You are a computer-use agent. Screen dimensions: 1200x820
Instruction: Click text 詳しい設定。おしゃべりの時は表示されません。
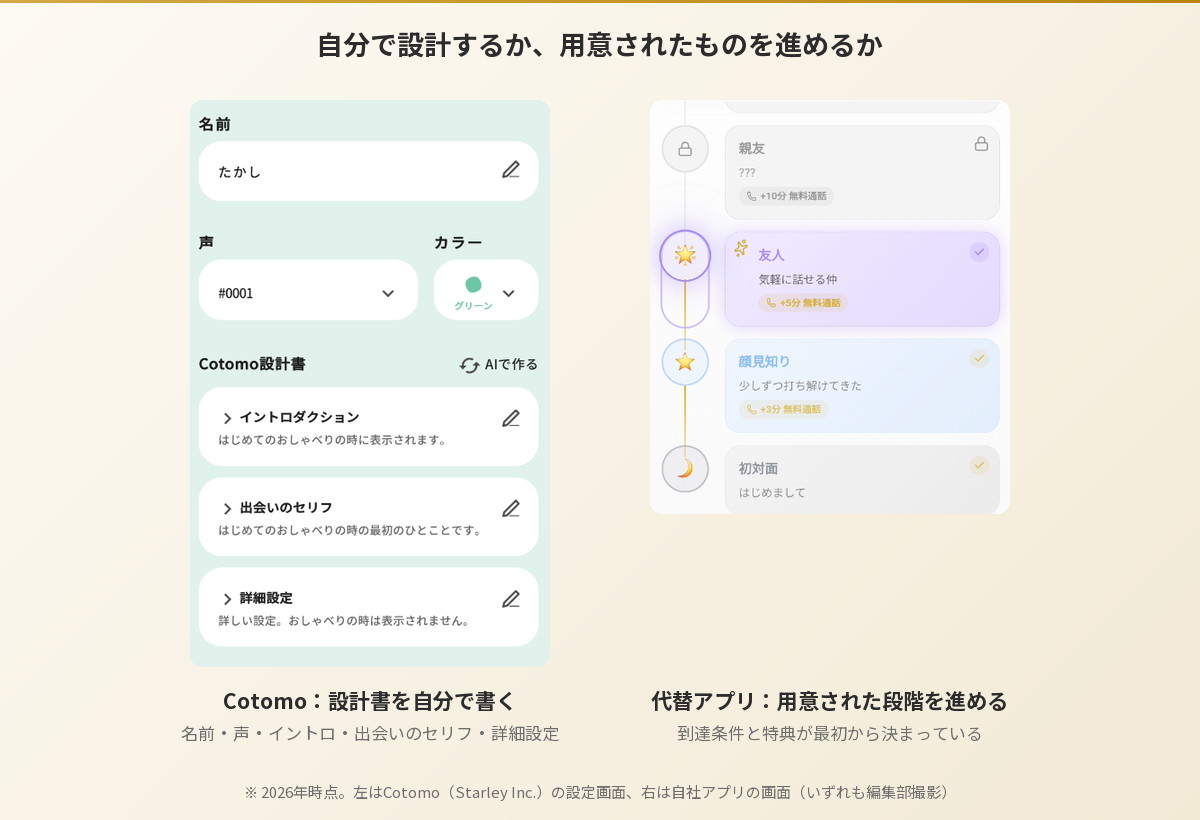coord(346,620)
